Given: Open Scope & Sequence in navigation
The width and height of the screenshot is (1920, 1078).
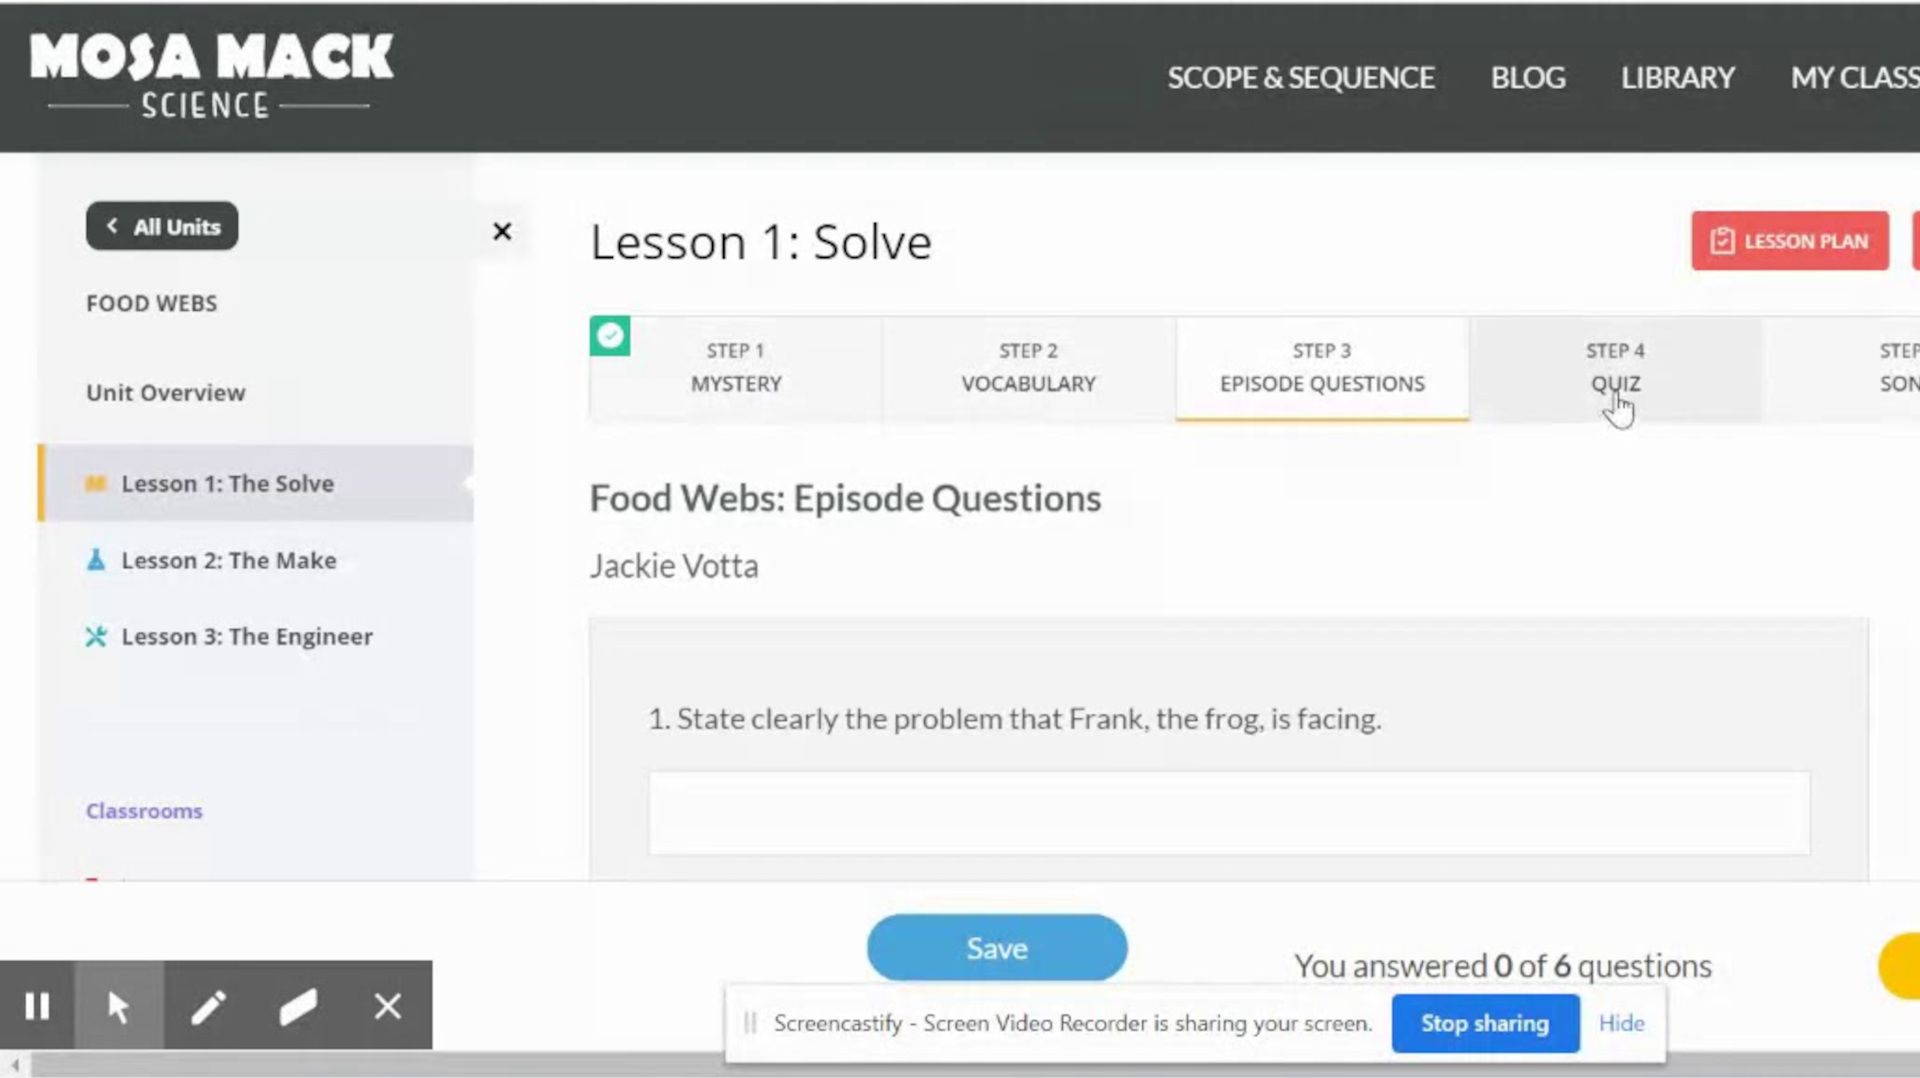Looking at the screenshot, I should pos(1301,77).
